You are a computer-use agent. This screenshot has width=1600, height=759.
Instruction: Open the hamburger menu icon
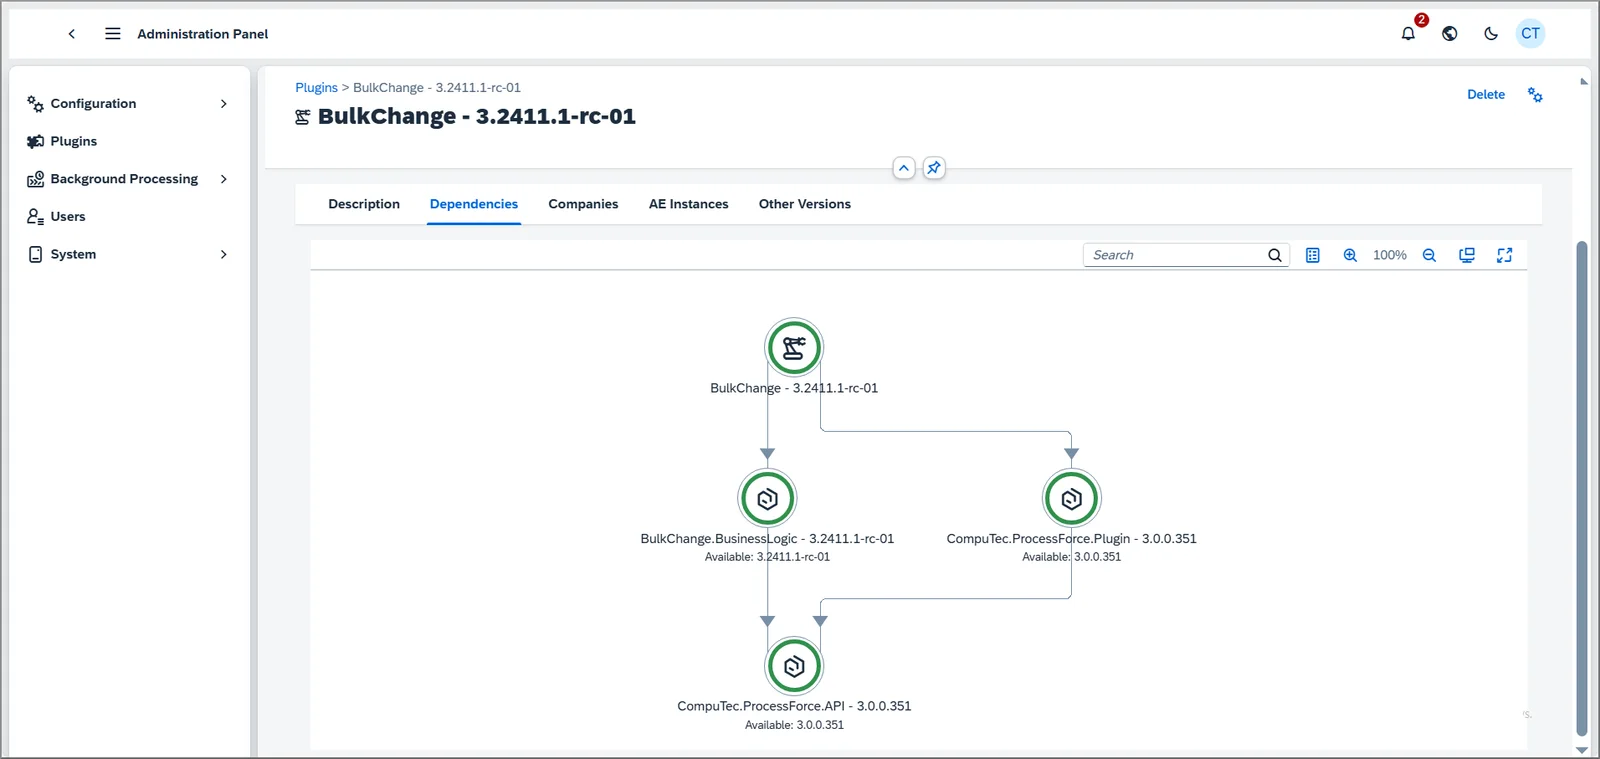113,34
